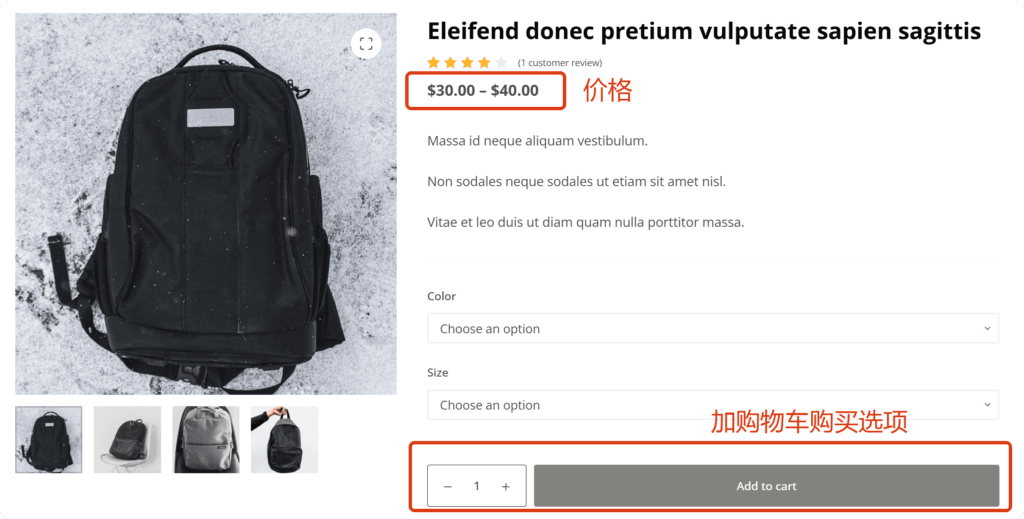The image size is (1024, 519).
Task: Increase quantity with the plus button
Action: [x=506, y=486]
